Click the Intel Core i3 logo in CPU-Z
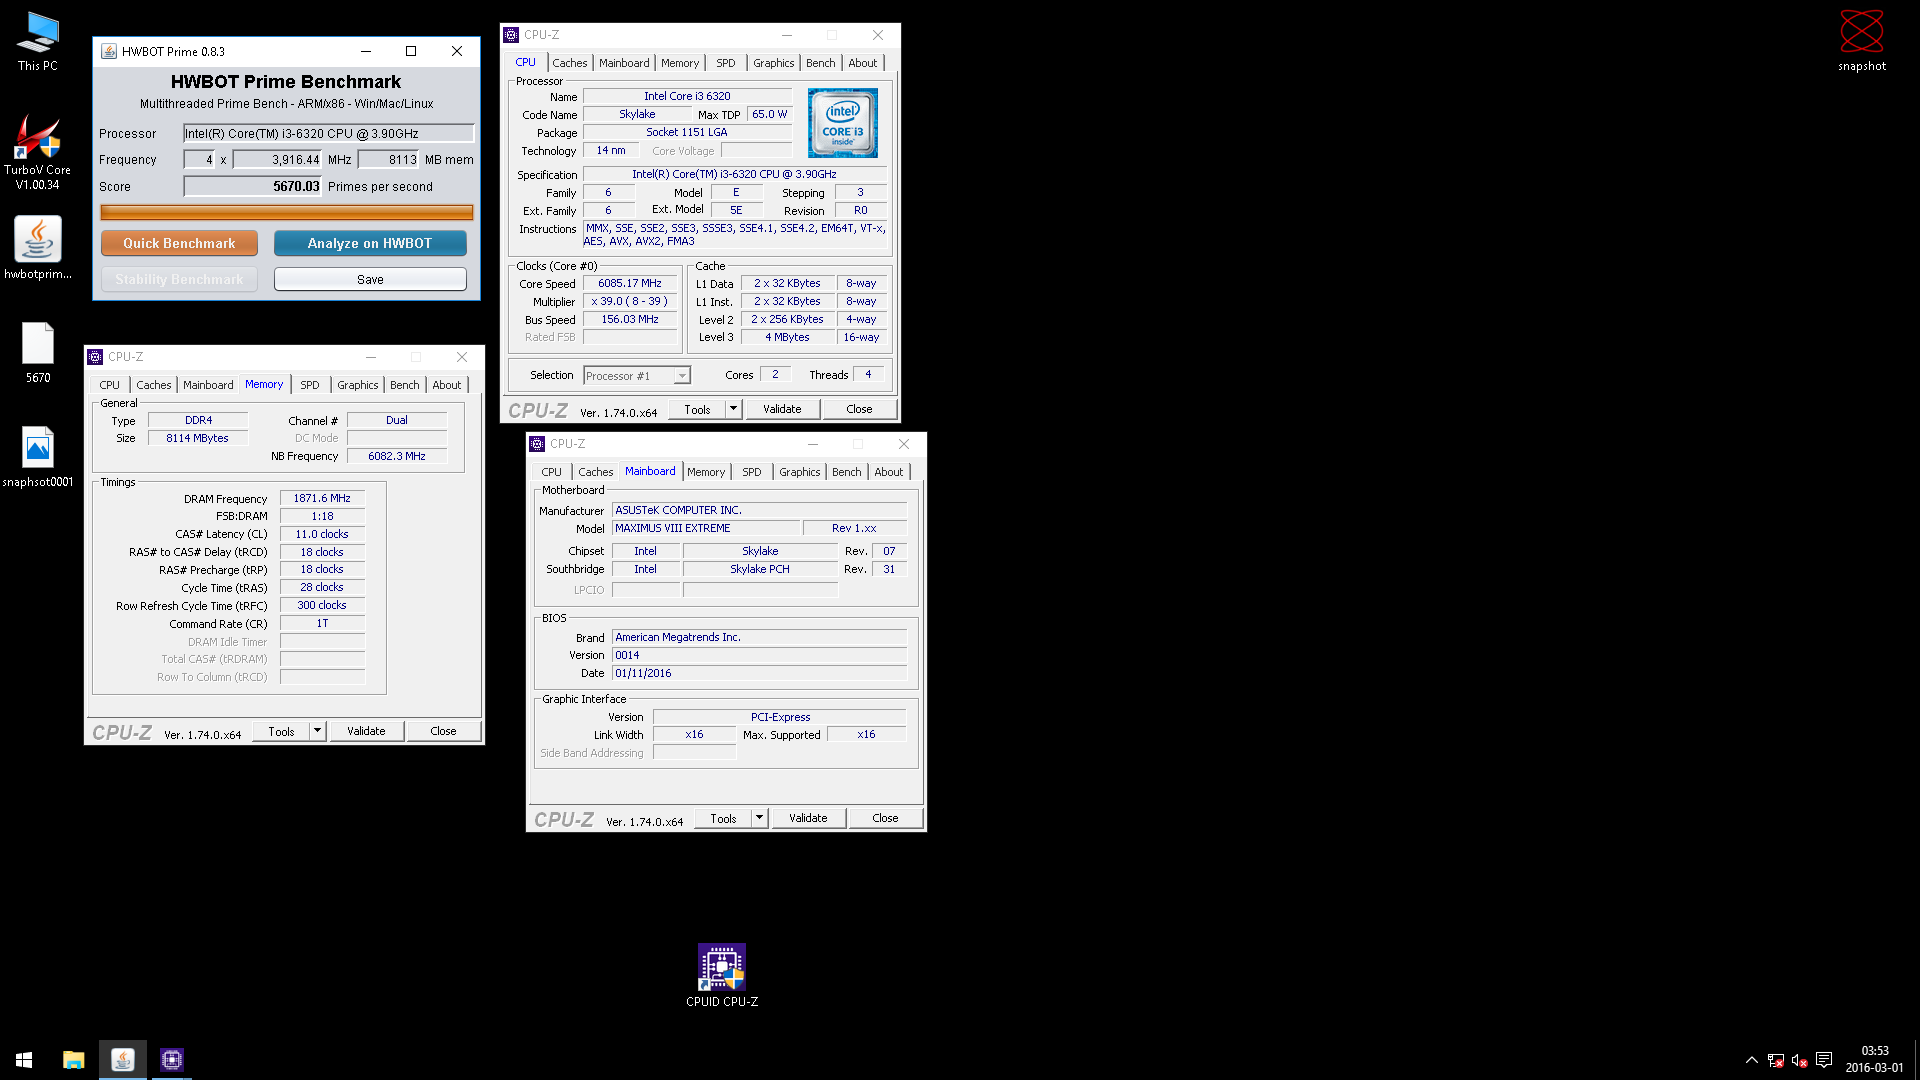 [843, 123]
